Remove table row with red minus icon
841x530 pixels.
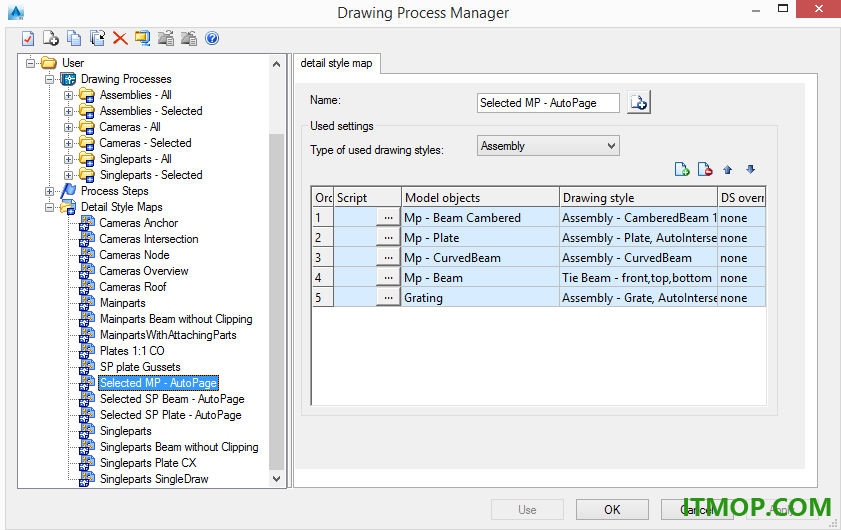tap(705, 170)
